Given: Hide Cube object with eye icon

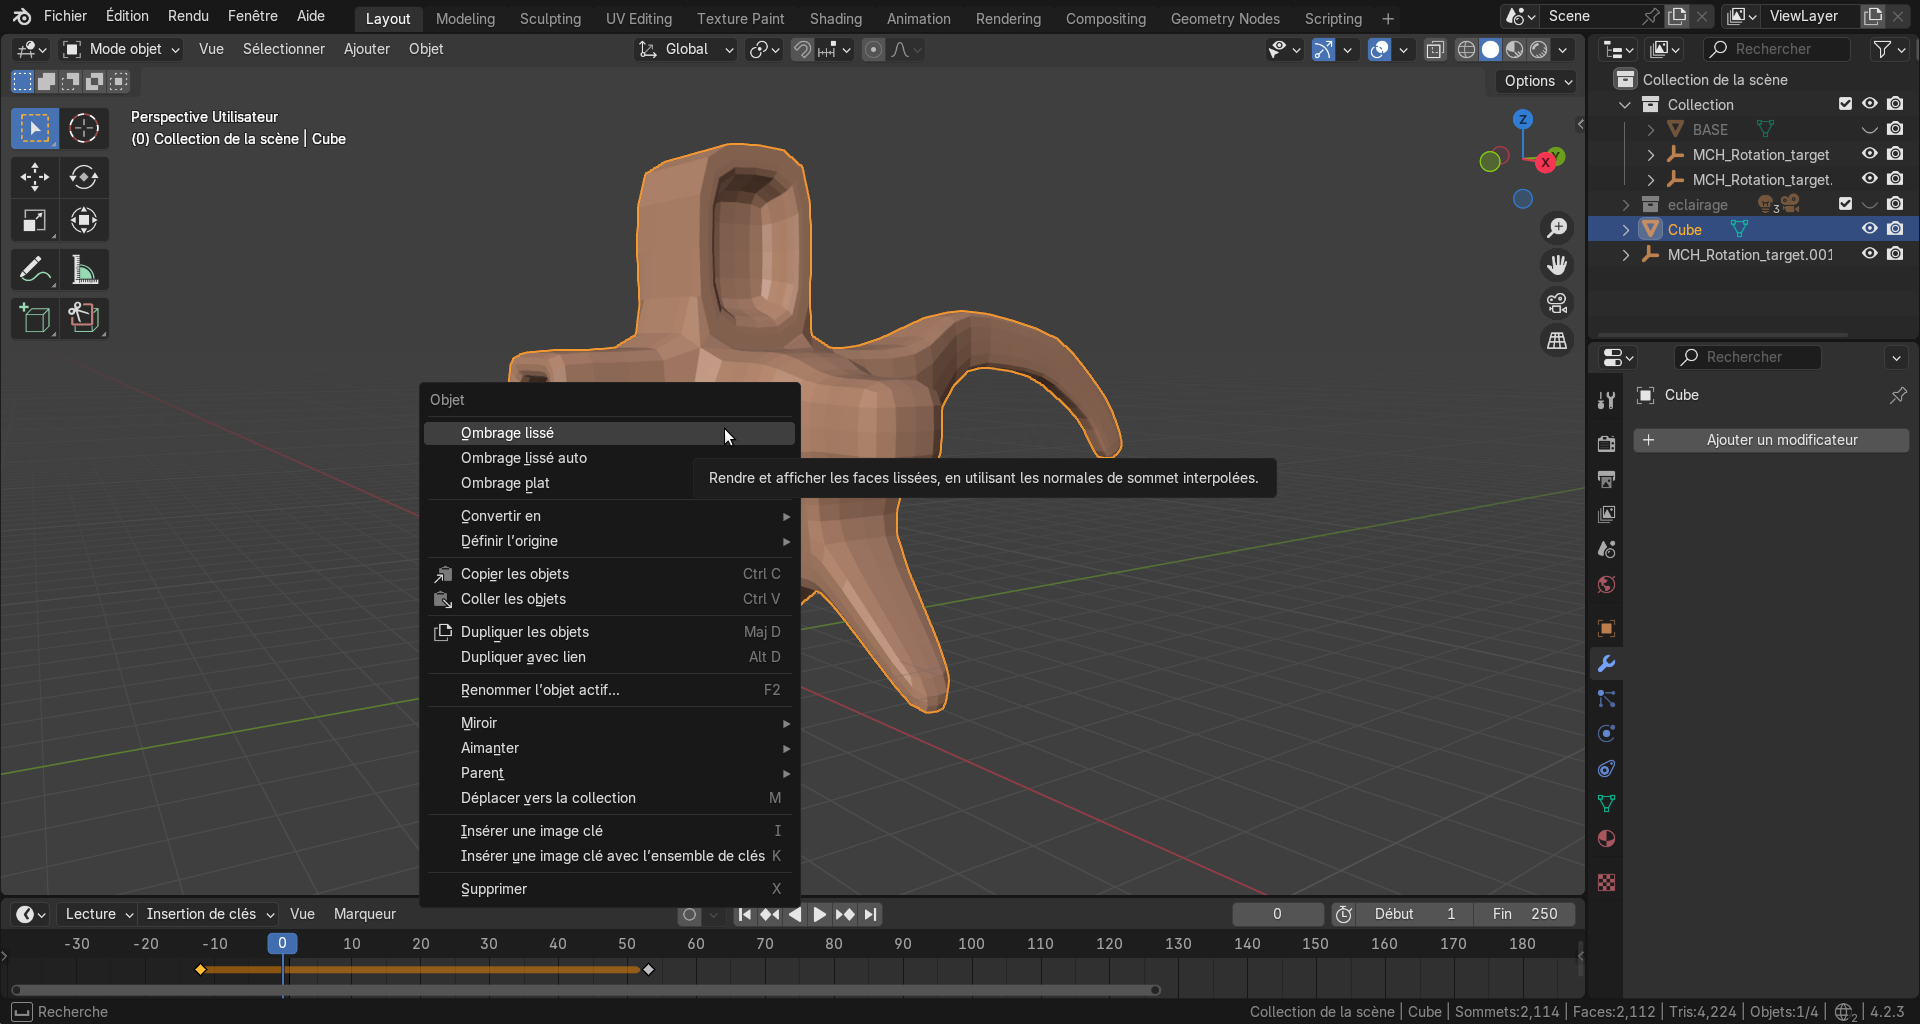Looking at the screenshot, I should (1869, 229).
